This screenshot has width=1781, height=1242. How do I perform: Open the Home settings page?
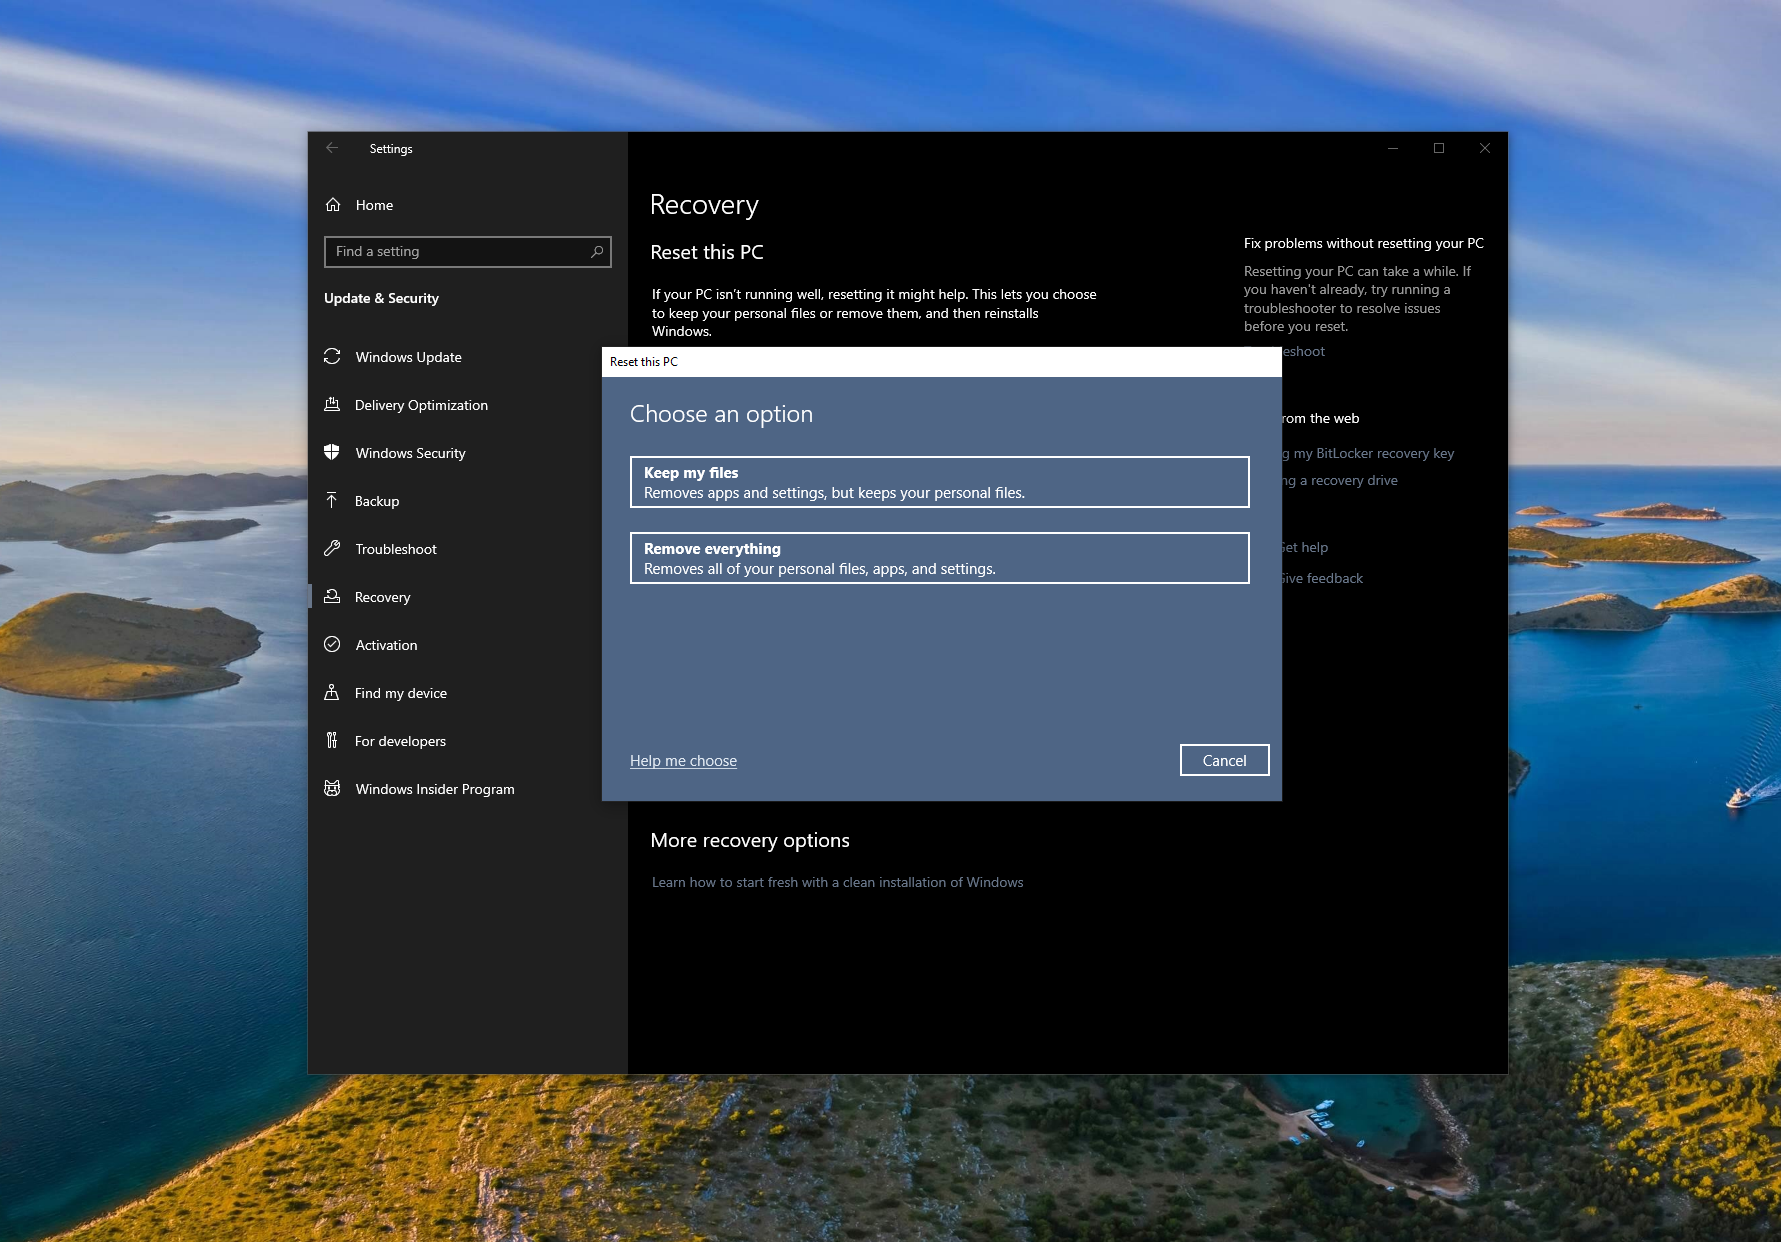[468, 205]
